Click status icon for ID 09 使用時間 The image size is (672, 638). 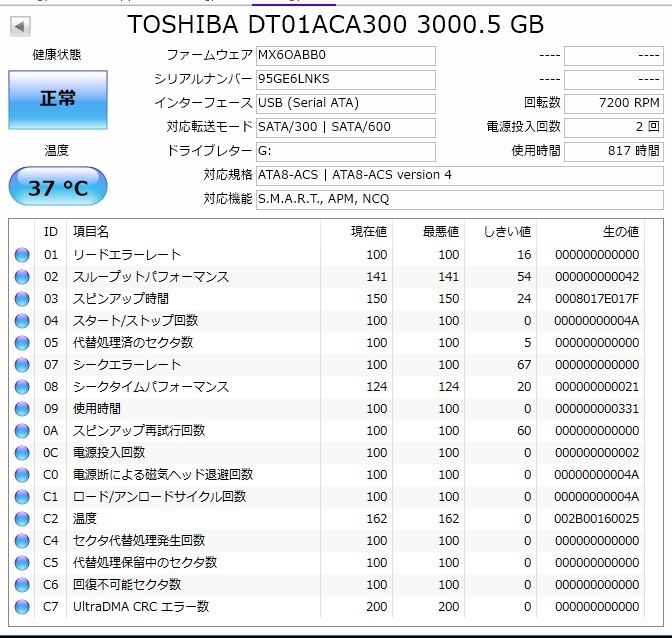[x=22, y=409]
